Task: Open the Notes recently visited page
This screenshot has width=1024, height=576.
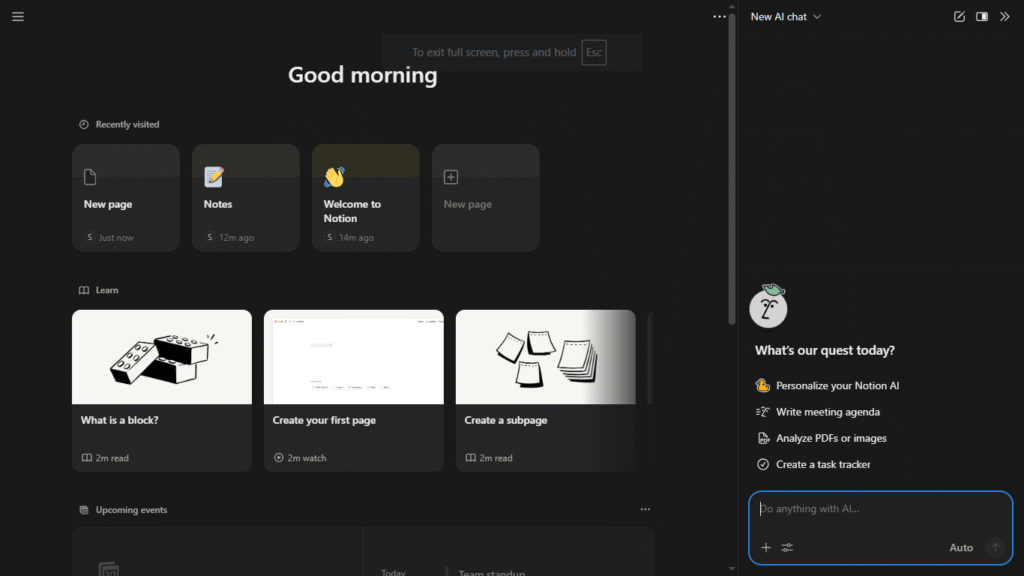Action: click(x=245, y=197)
